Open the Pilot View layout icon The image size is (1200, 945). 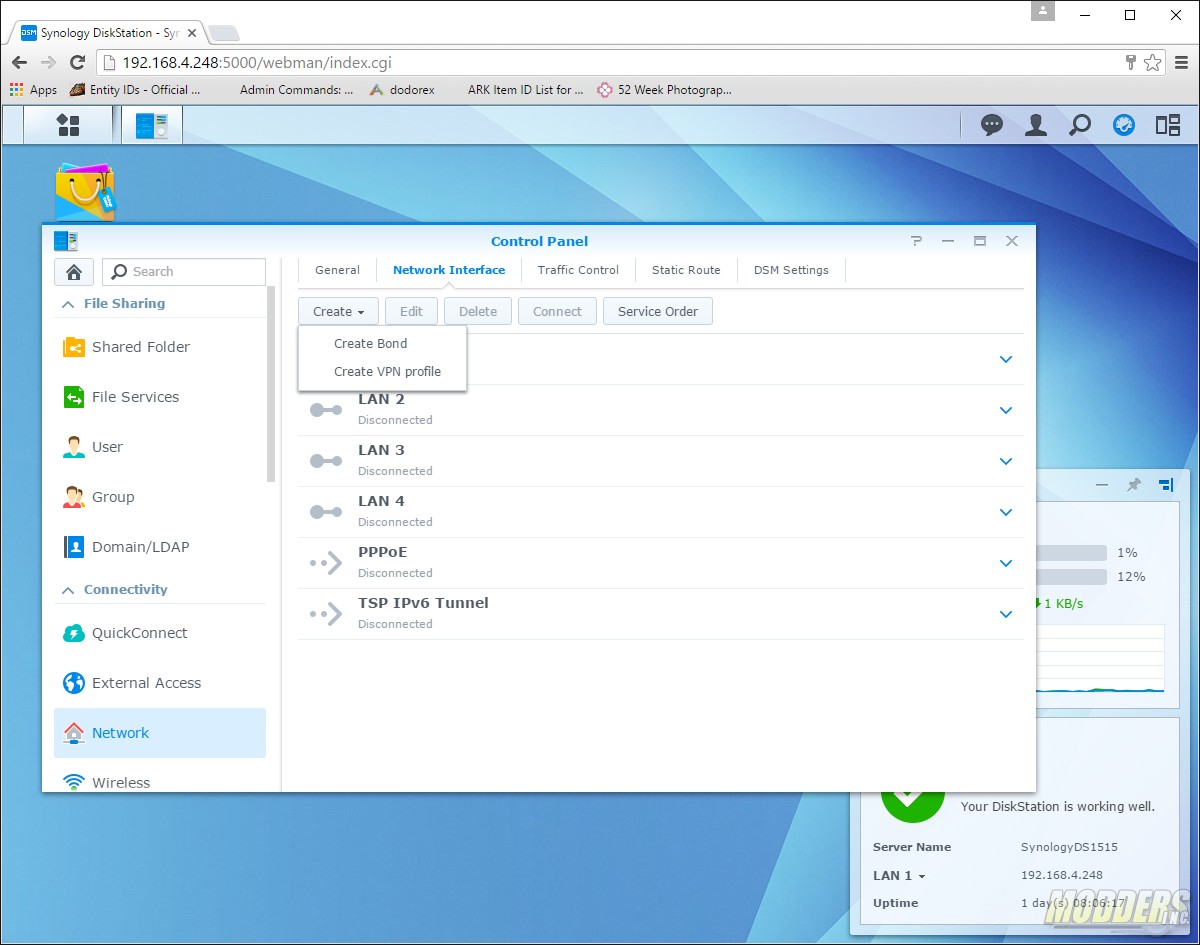click(x=1168, y=125)
